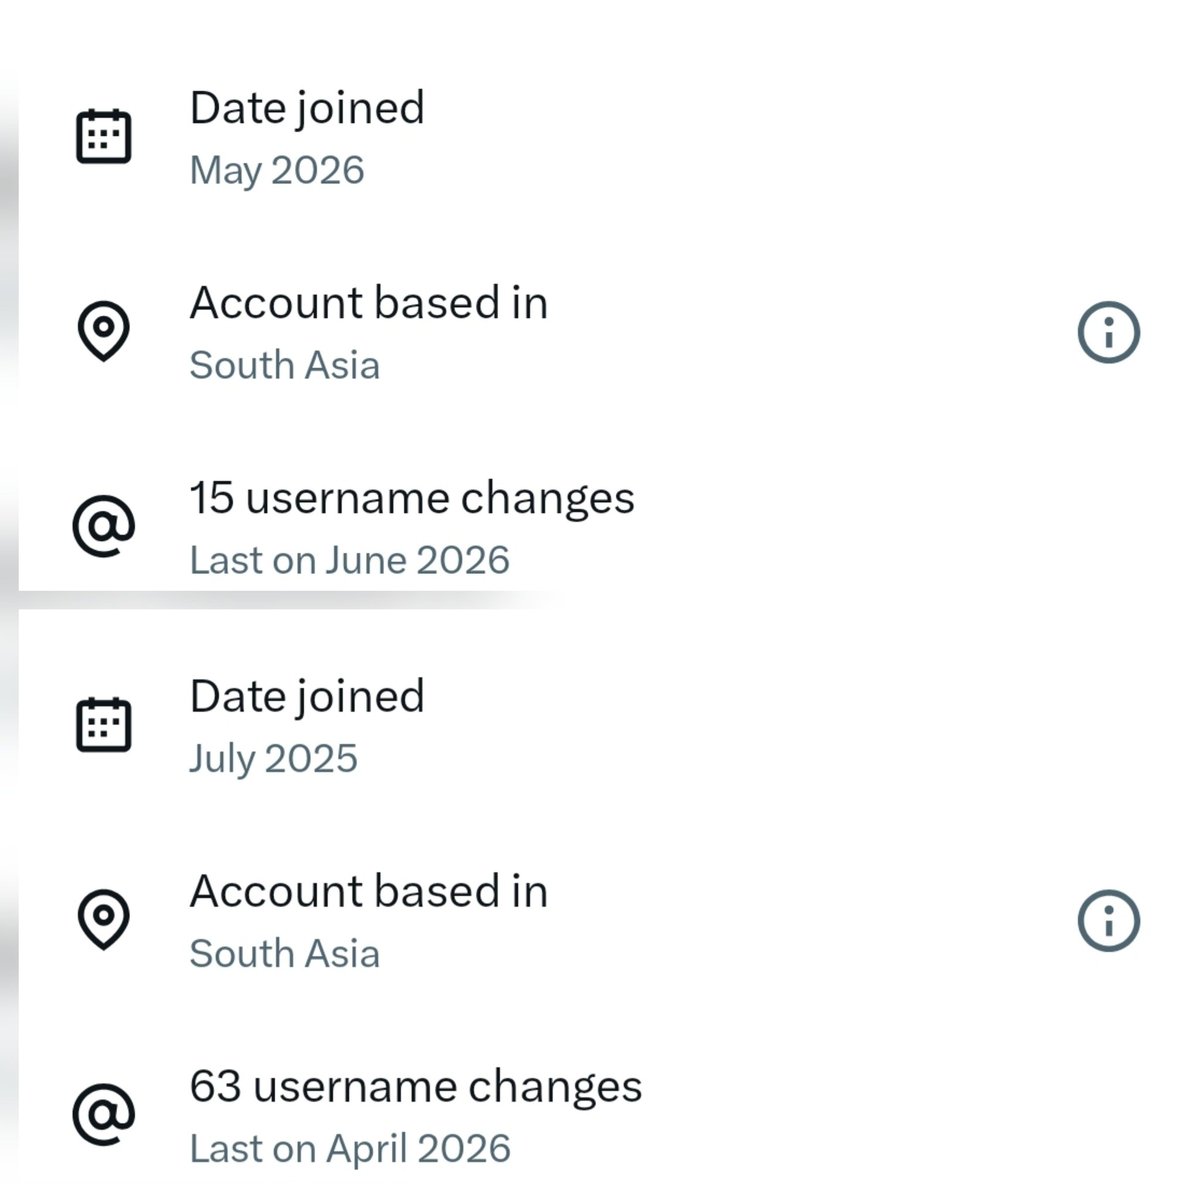The height and width of the screenshot is (1200, 1200).
Task: Tap the upper Date joined heading
Action: [307, 109]
